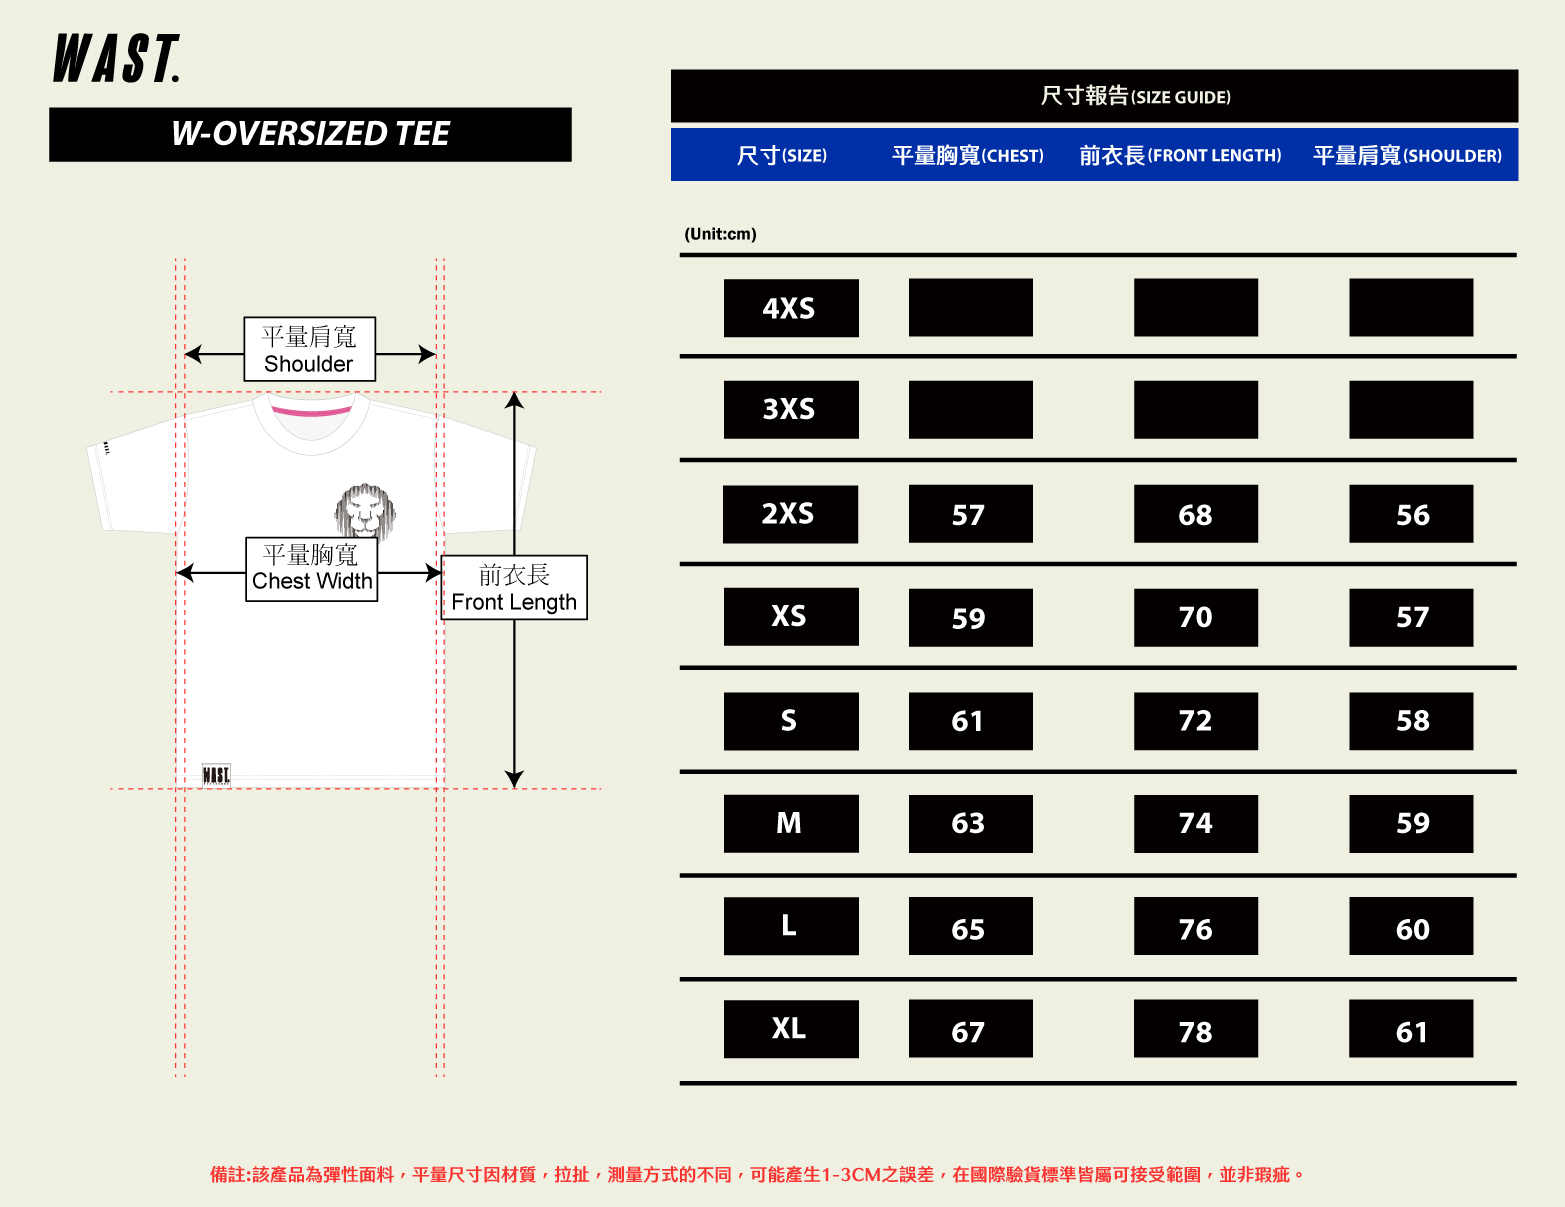Click the WAST brand logo

(x=116, y=58)
